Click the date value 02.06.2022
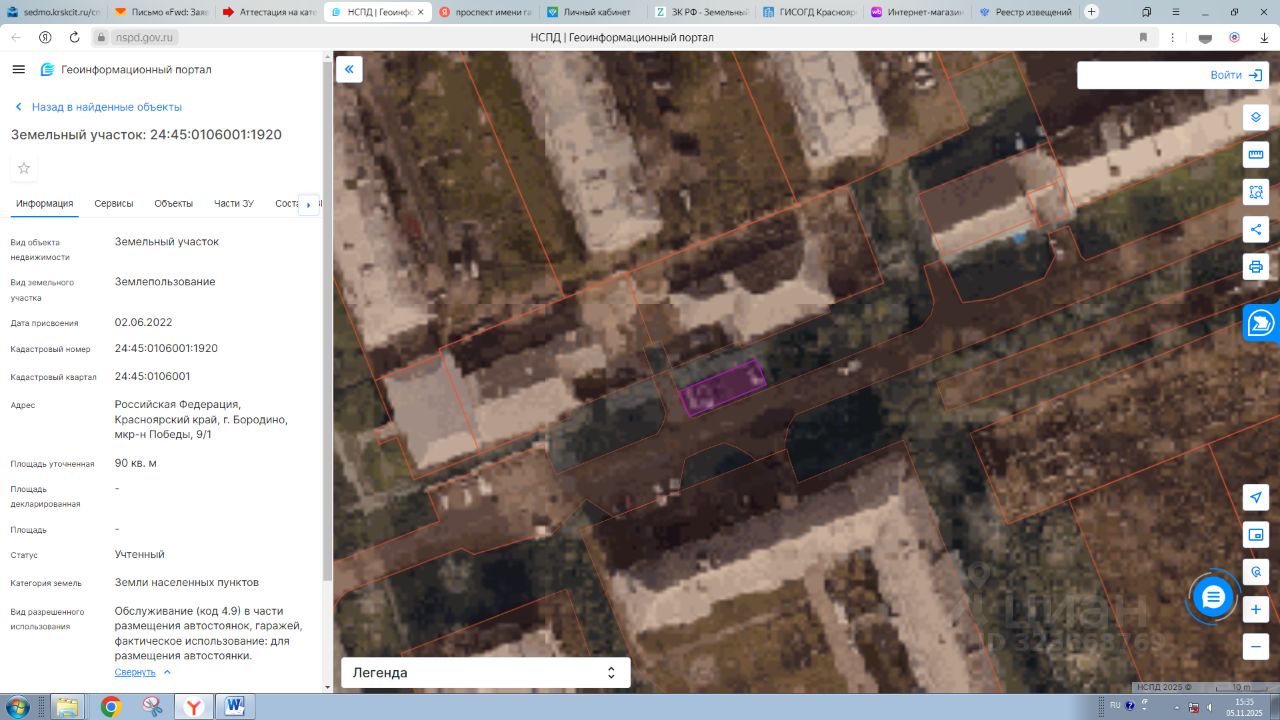This screenshot has width=1280, height=720. 144,323
